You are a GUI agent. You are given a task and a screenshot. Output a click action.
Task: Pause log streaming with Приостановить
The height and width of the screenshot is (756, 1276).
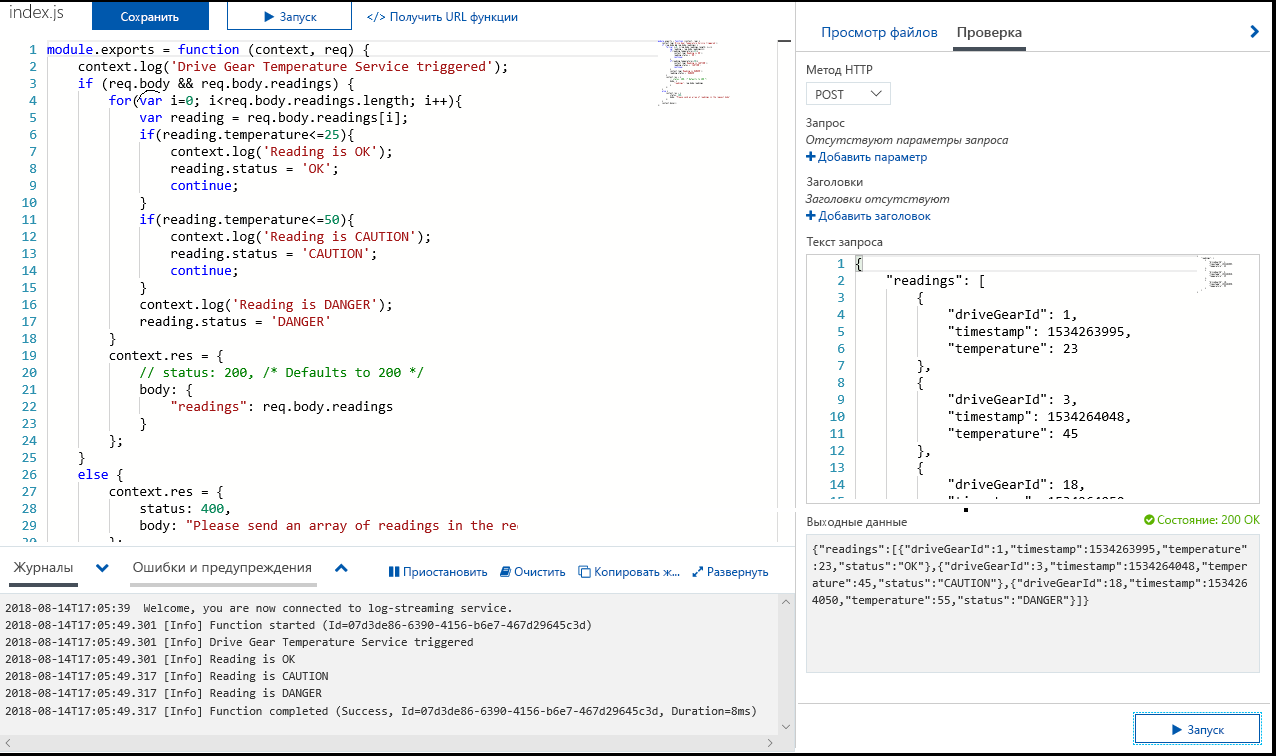coord(438,572)
